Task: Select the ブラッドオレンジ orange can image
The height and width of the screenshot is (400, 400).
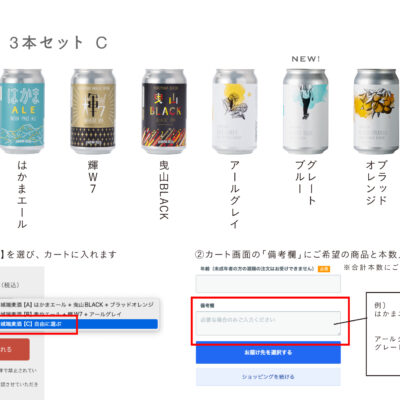Action: pos(376,111)
